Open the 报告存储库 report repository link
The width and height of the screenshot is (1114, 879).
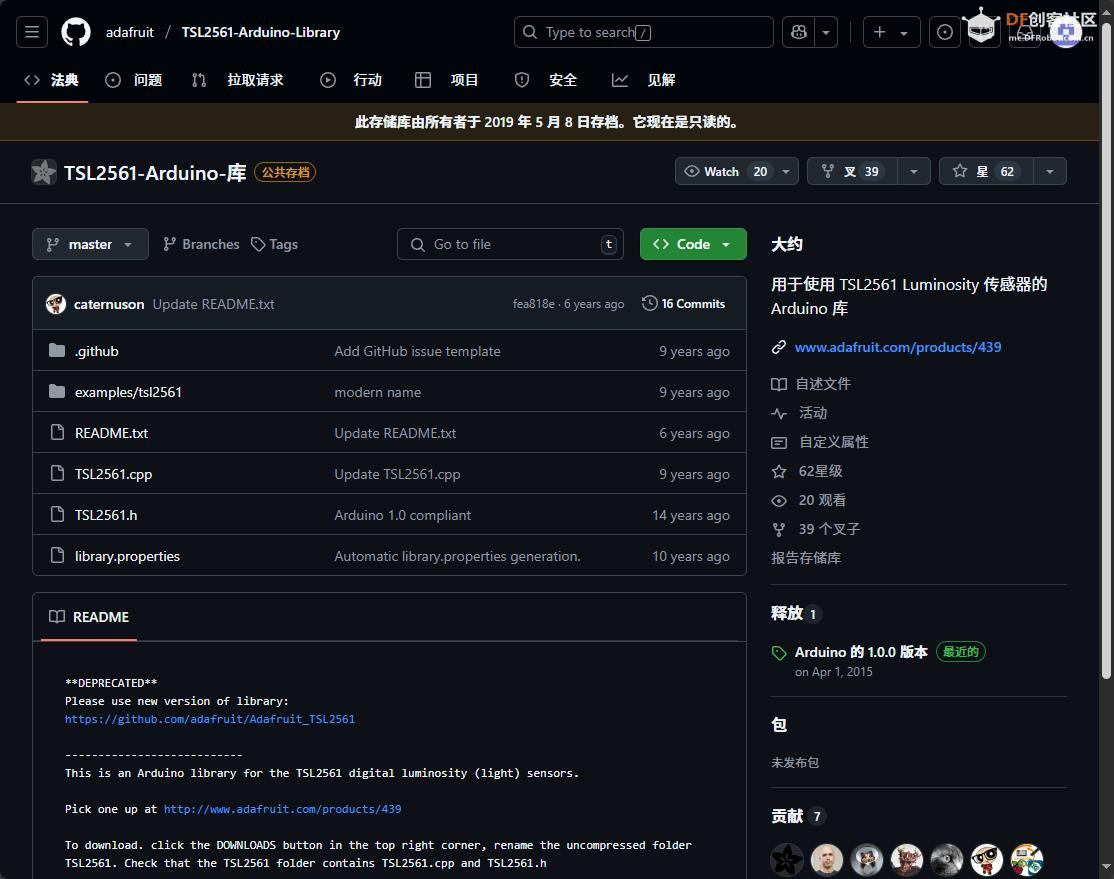coord(806,558)
